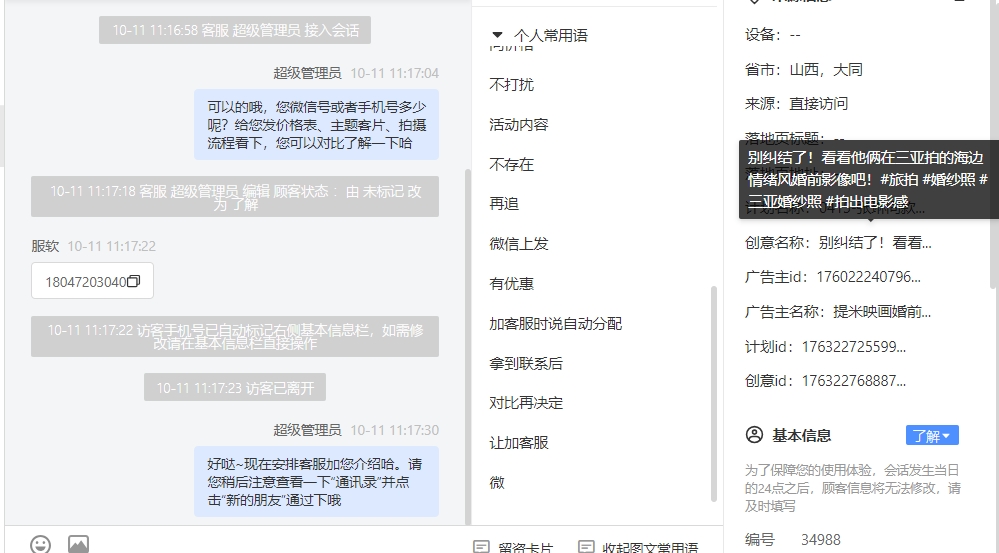This screenshot has height=553, width=999.
Task: Click the visitor info panel scrollbar
Action: point(993,143)
